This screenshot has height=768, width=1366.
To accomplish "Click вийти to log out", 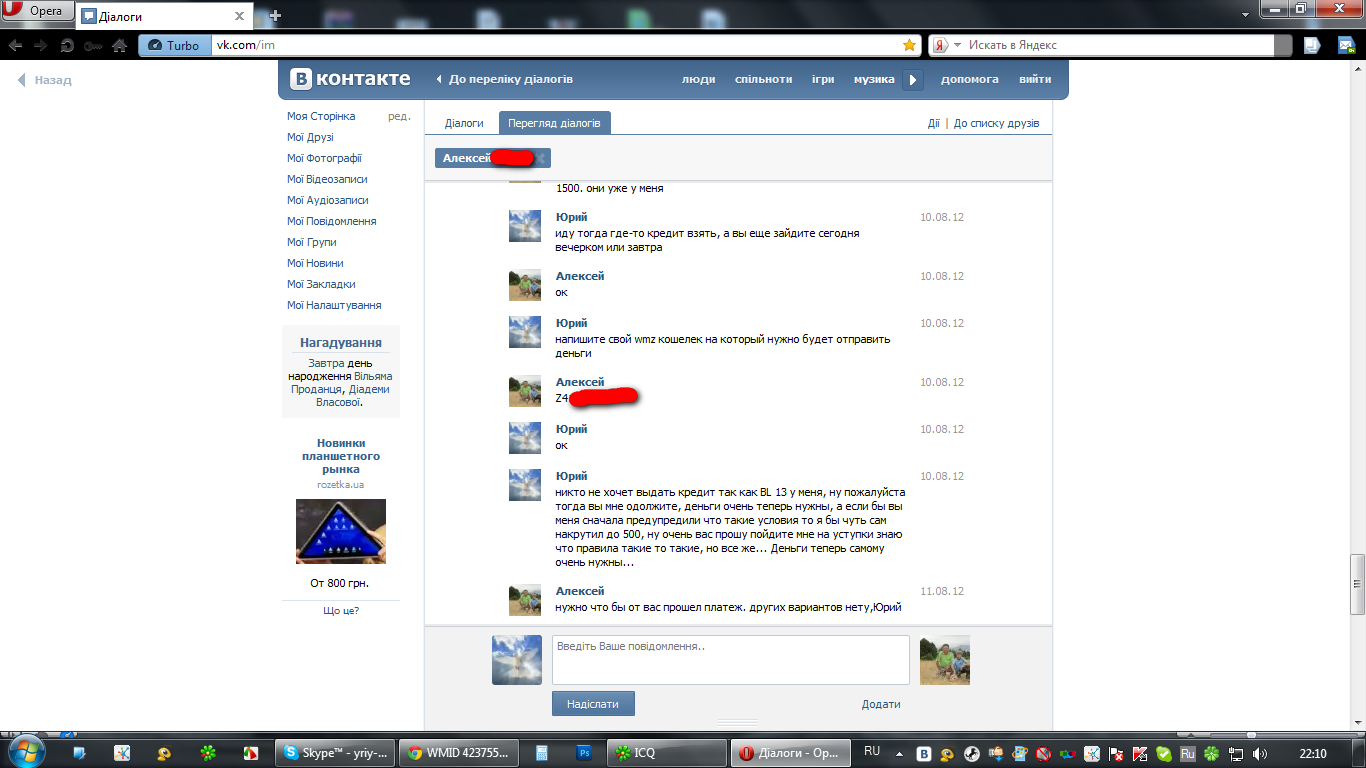I will pyautogui.click(x=1035, y=79).
